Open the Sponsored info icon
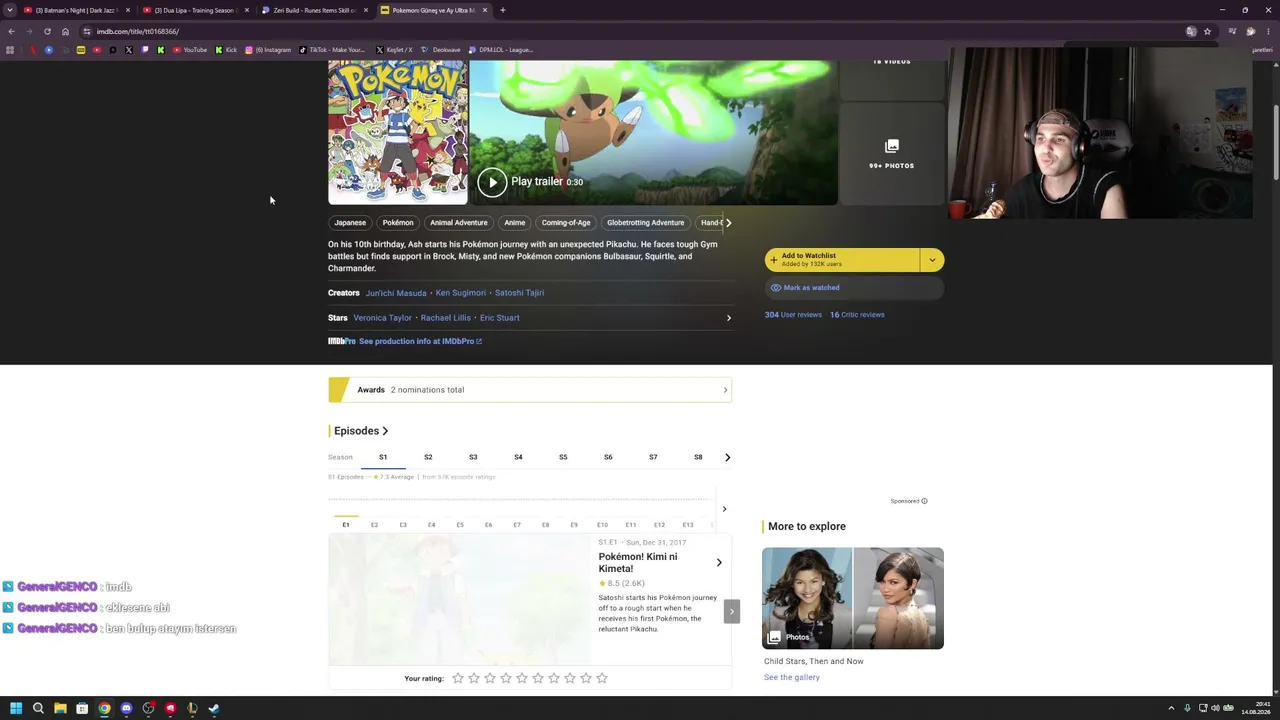The image size is (1280, 720). click(924, 501)
